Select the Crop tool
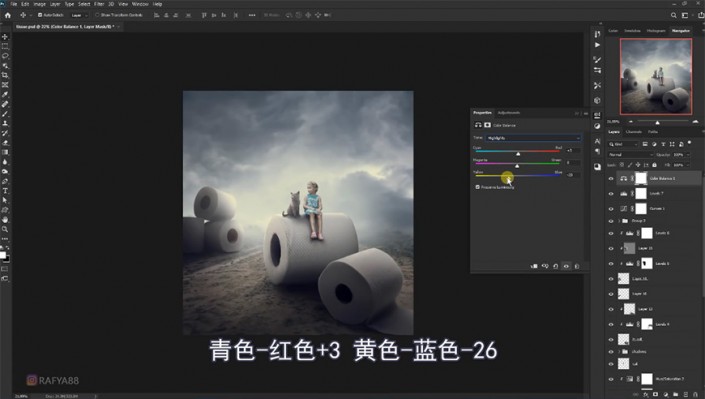This screenshot has height=399, width=705. coord(5,75)
